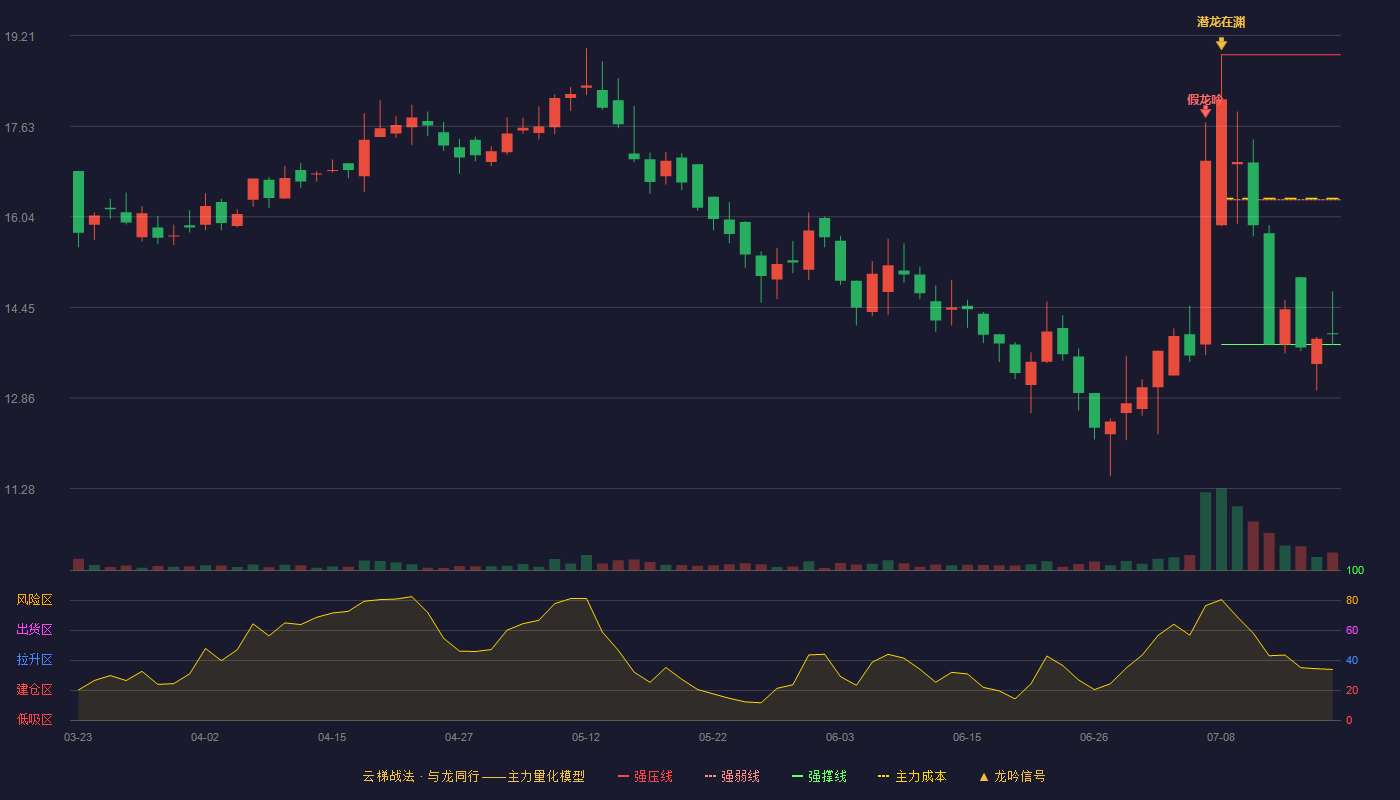The width and height of the screenshot is (1400, 800).
Task: Click the 06-26 date label
Action: [1094, 737]
